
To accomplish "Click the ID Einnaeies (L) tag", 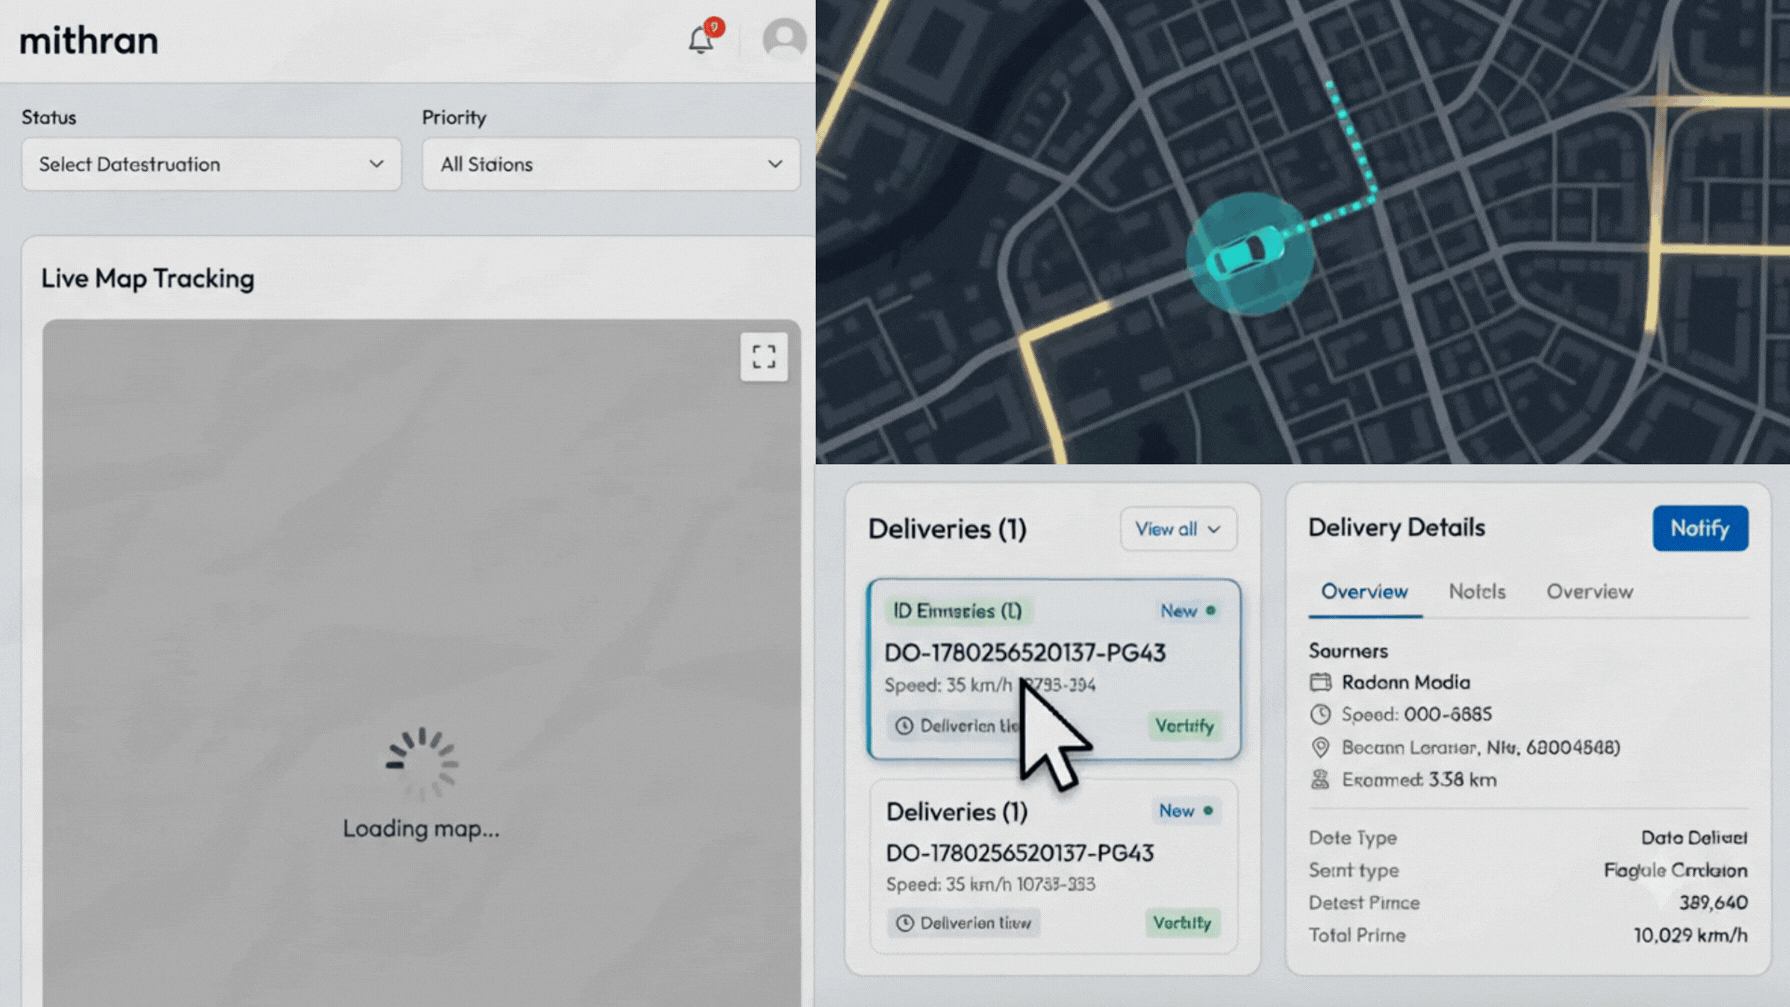I will click(957, 611).
